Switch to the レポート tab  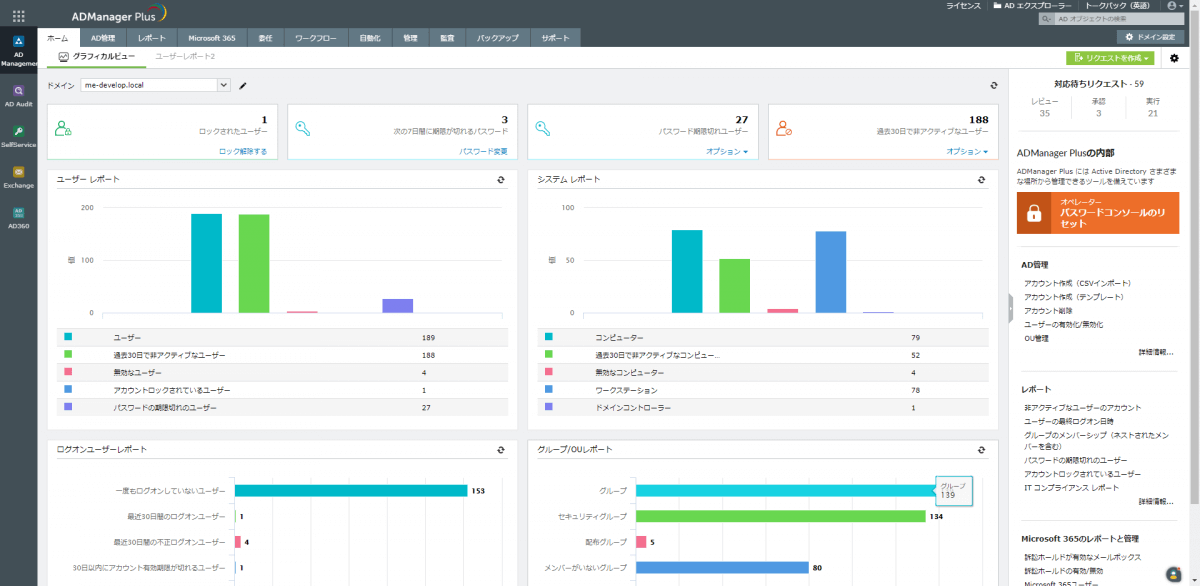[x=152, y=38]
